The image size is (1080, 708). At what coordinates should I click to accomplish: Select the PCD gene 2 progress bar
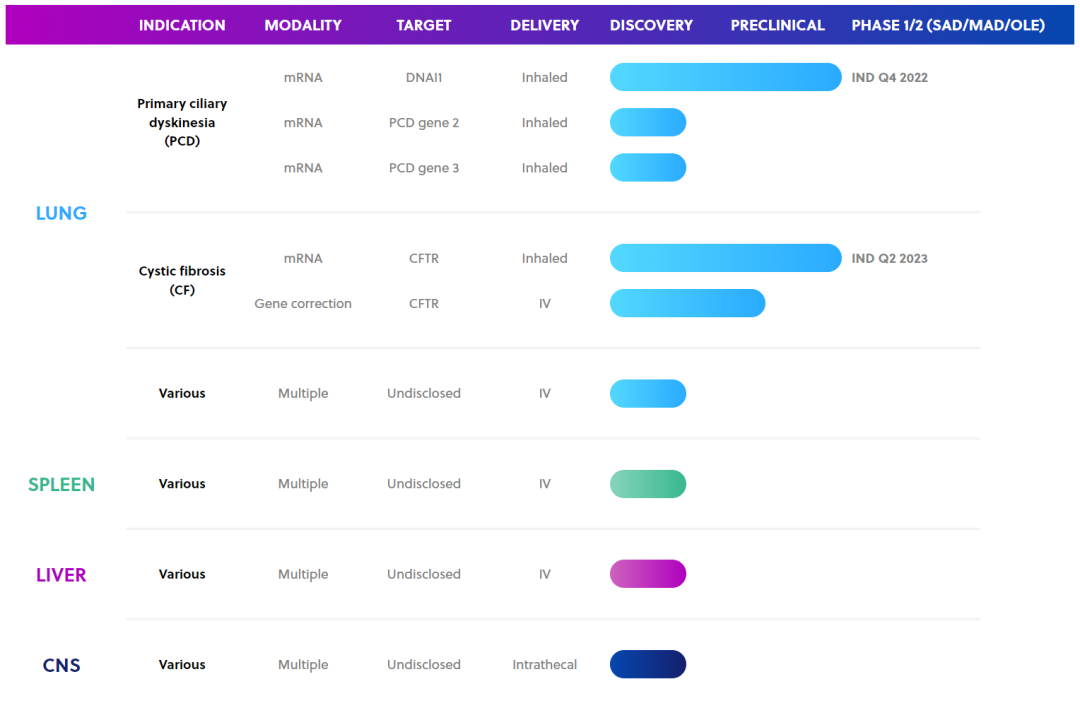tap(648, 122)
